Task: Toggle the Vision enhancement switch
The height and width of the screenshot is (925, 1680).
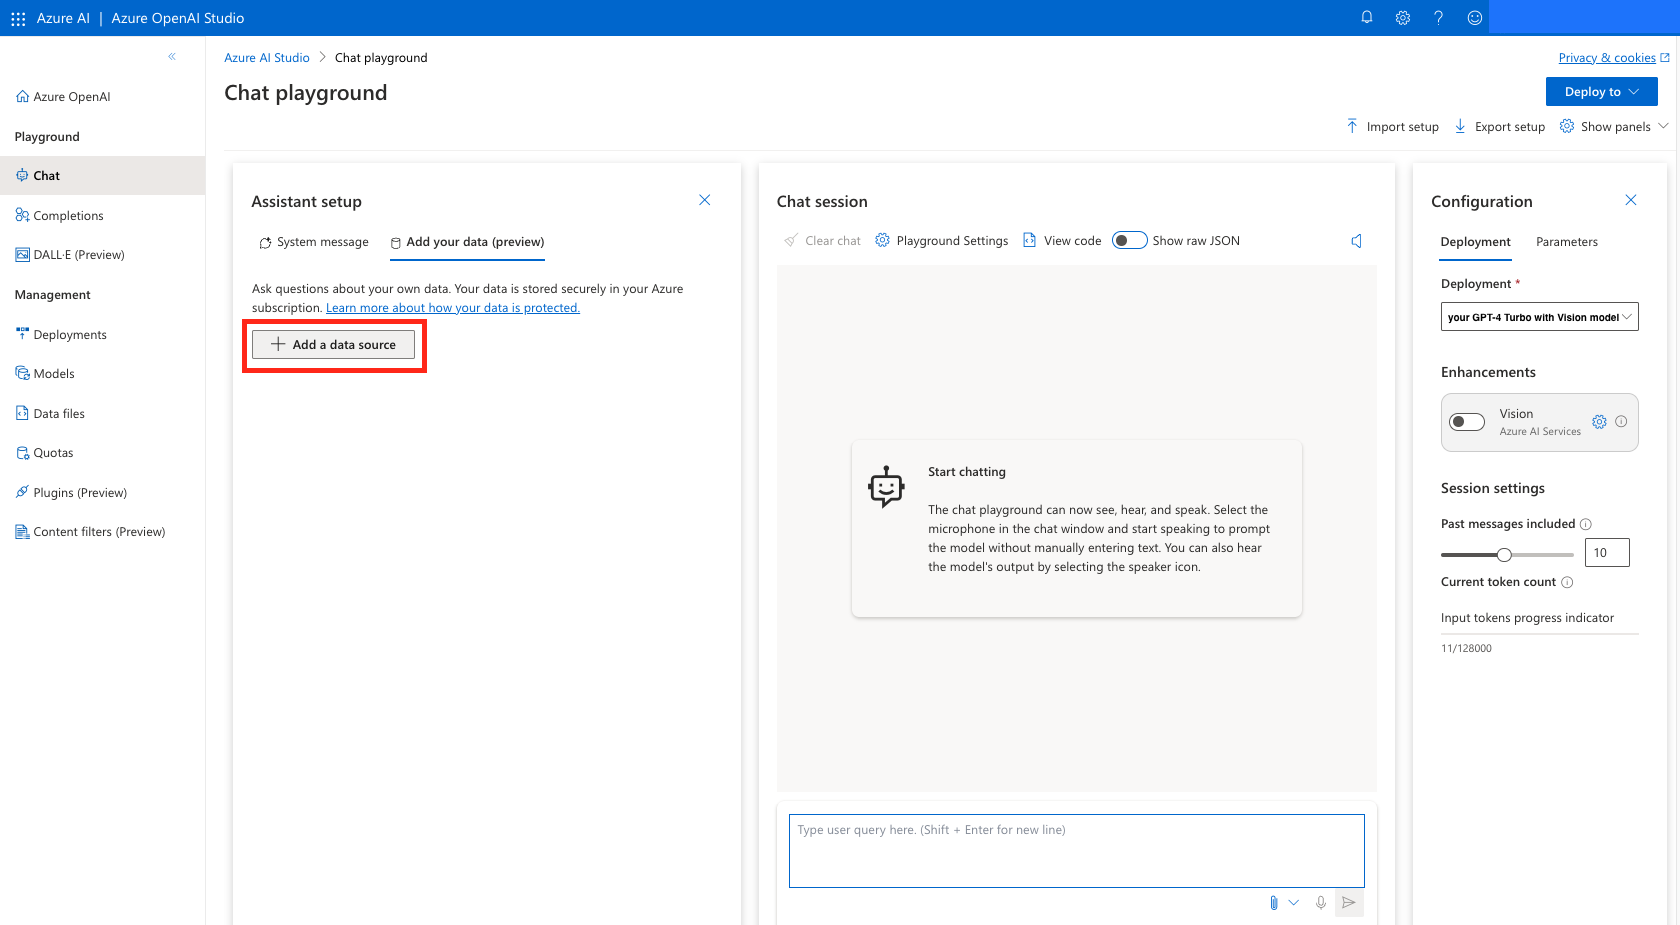Action: coord(1467,422)
